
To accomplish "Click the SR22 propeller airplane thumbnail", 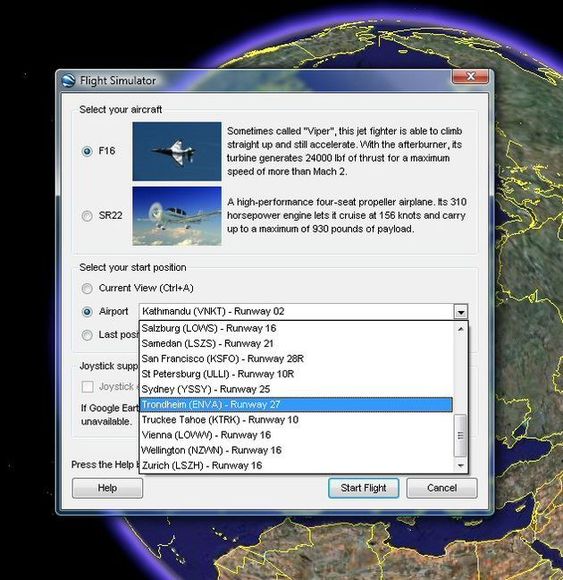I will (177, 216).
